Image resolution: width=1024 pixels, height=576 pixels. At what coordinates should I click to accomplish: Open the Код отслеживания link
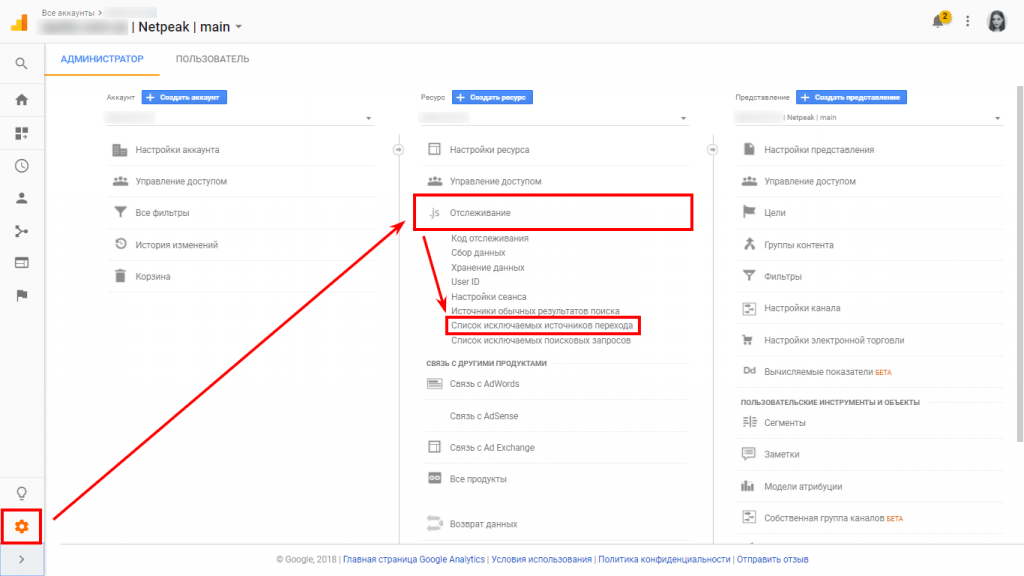tap(490, 239)
